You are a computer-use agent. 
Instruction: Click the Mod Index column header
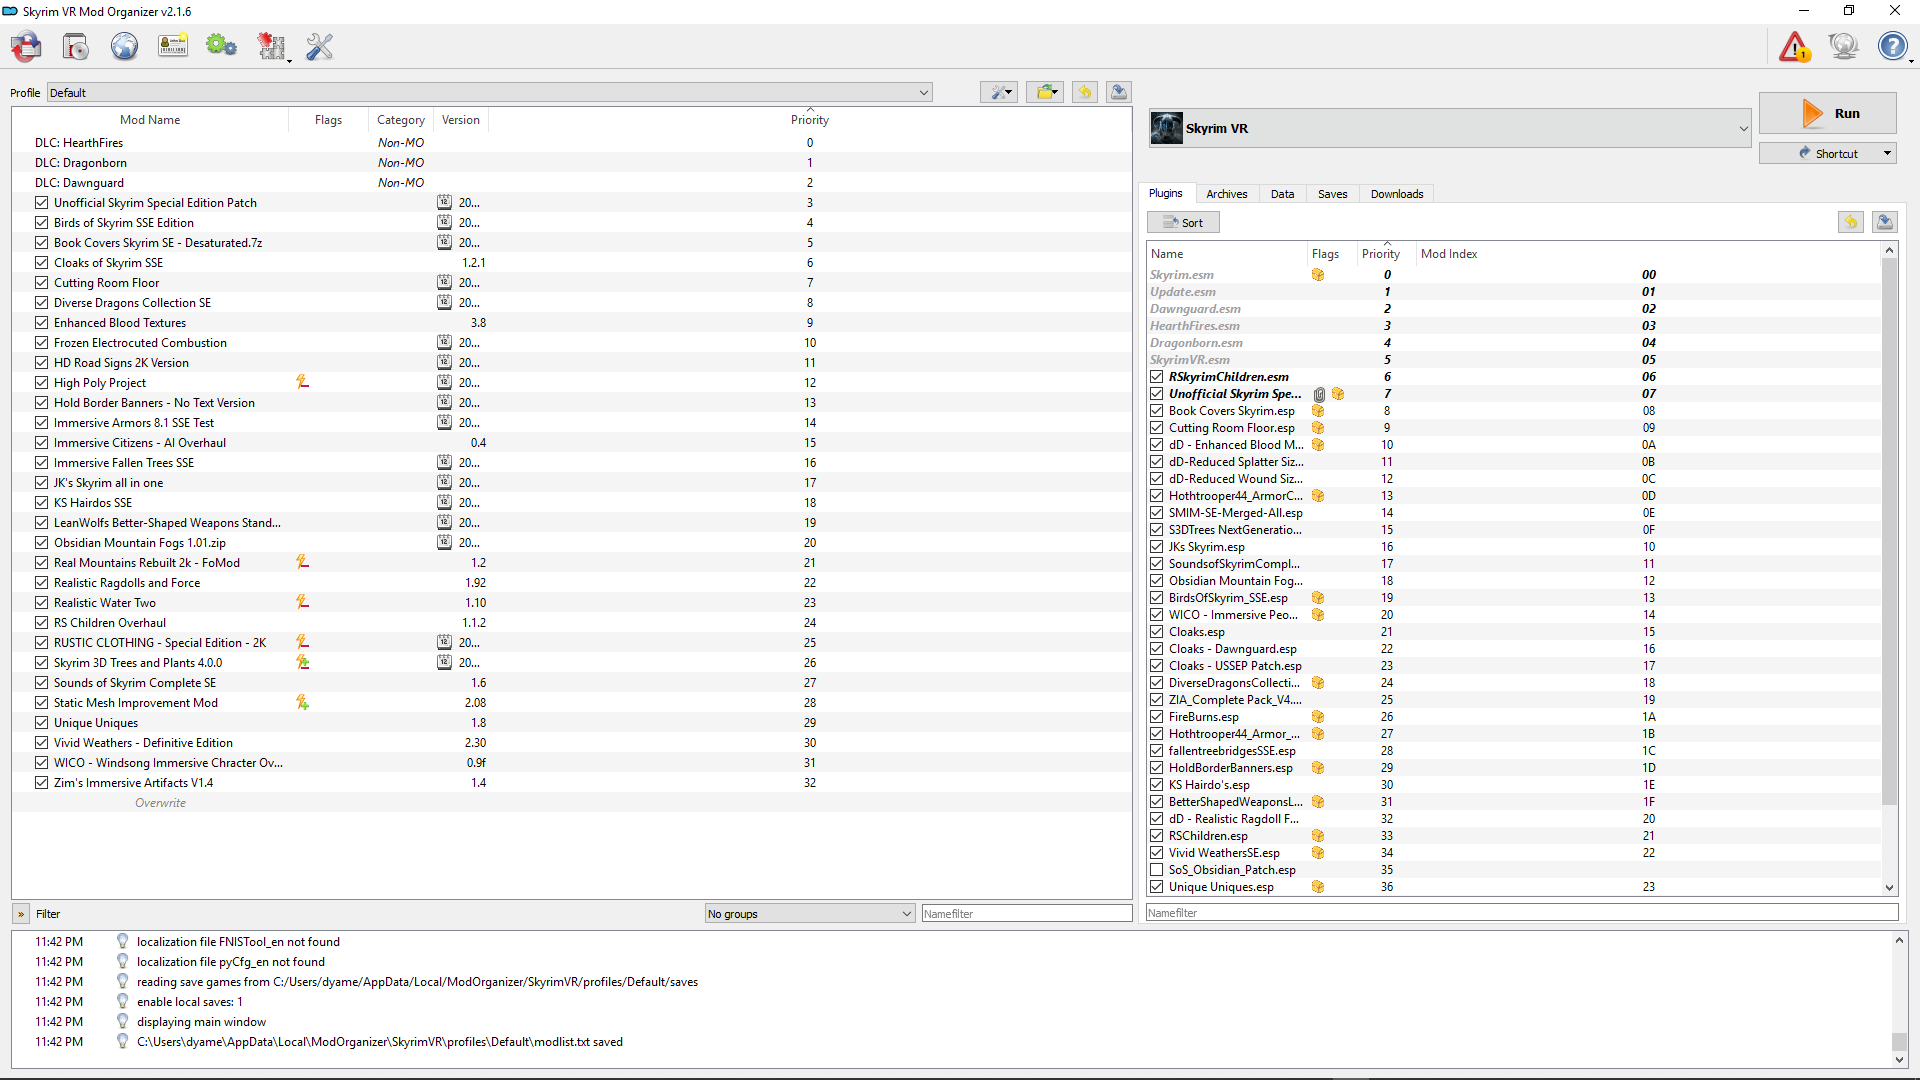point(1448,253)
